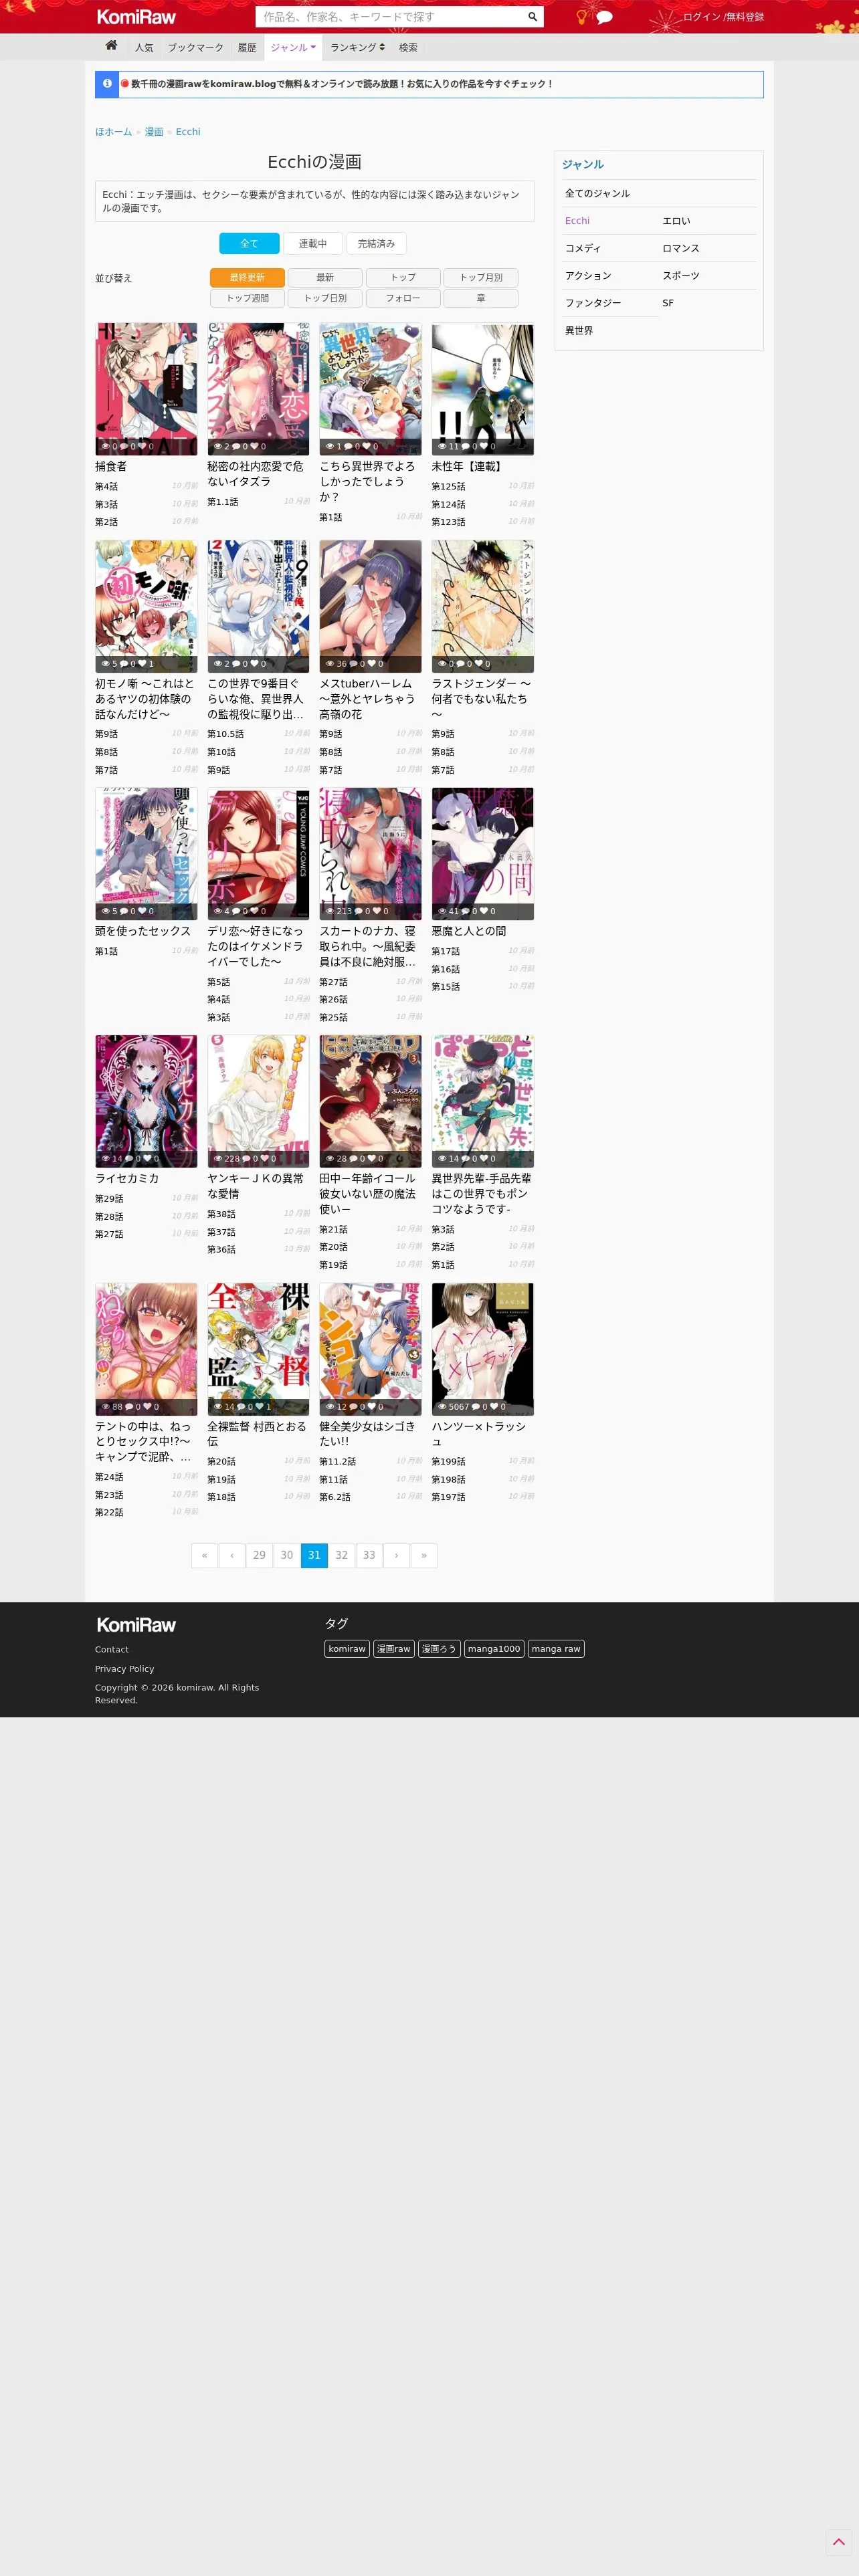This screenshot has height=2576, width=859.
Task: Select アクション genre in sidebar
Action: [588, 276]
